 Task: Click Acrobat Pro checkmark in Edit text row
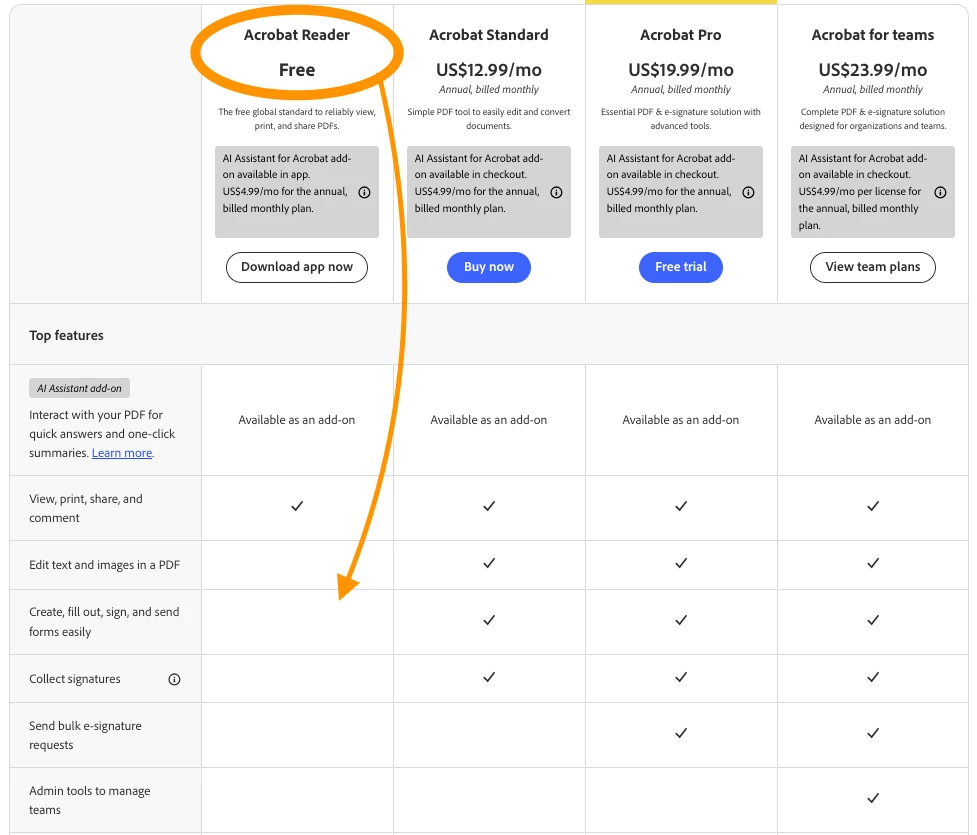click(681, 563)
